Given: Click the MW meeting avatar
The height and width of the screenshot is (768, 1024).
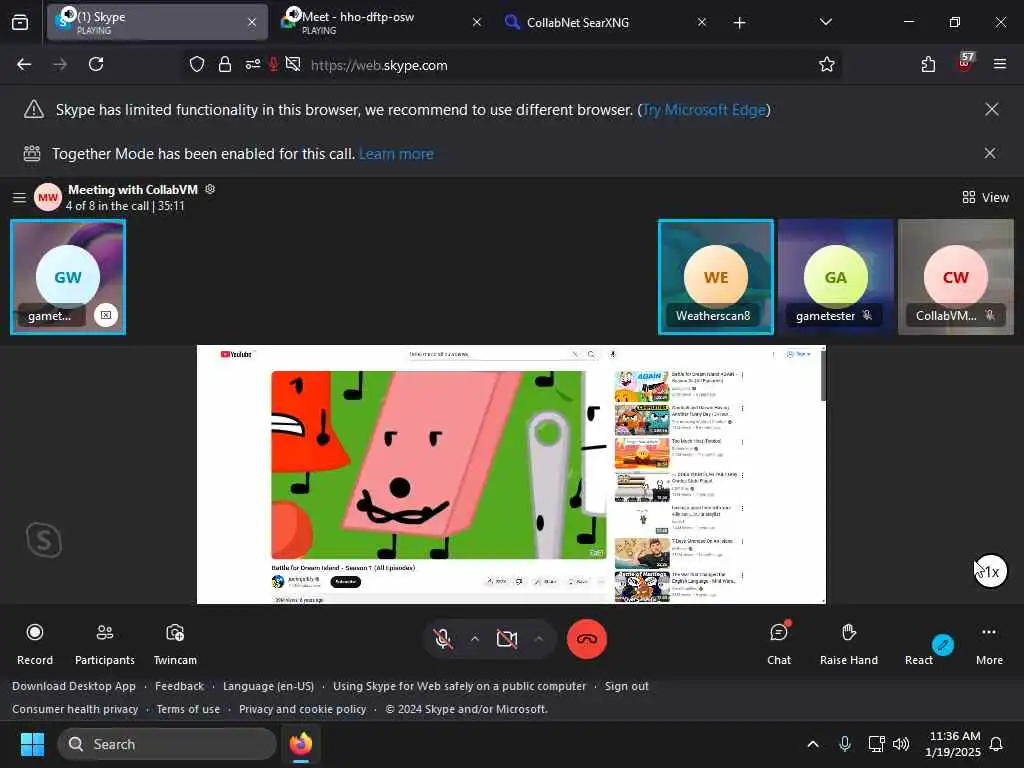Looking at the screenshot, I should (48, 197).
